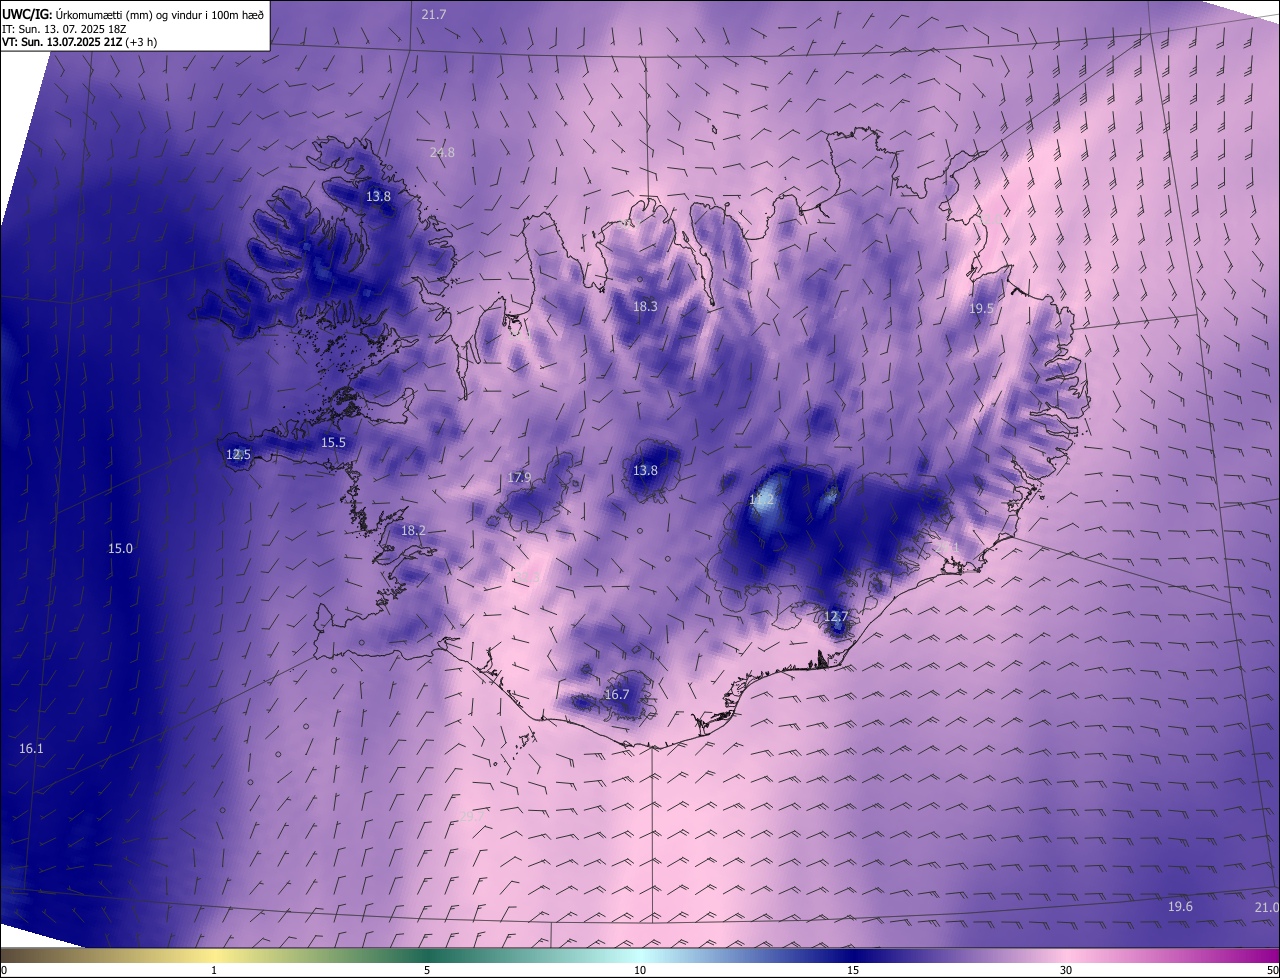Click the 17.9 value label
Viewport: 1280px width, 978px height.
[519, 478]
